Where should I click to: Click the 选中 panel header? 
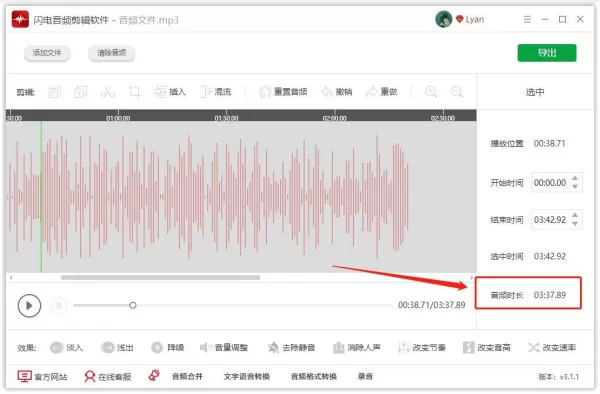[535, 92]
